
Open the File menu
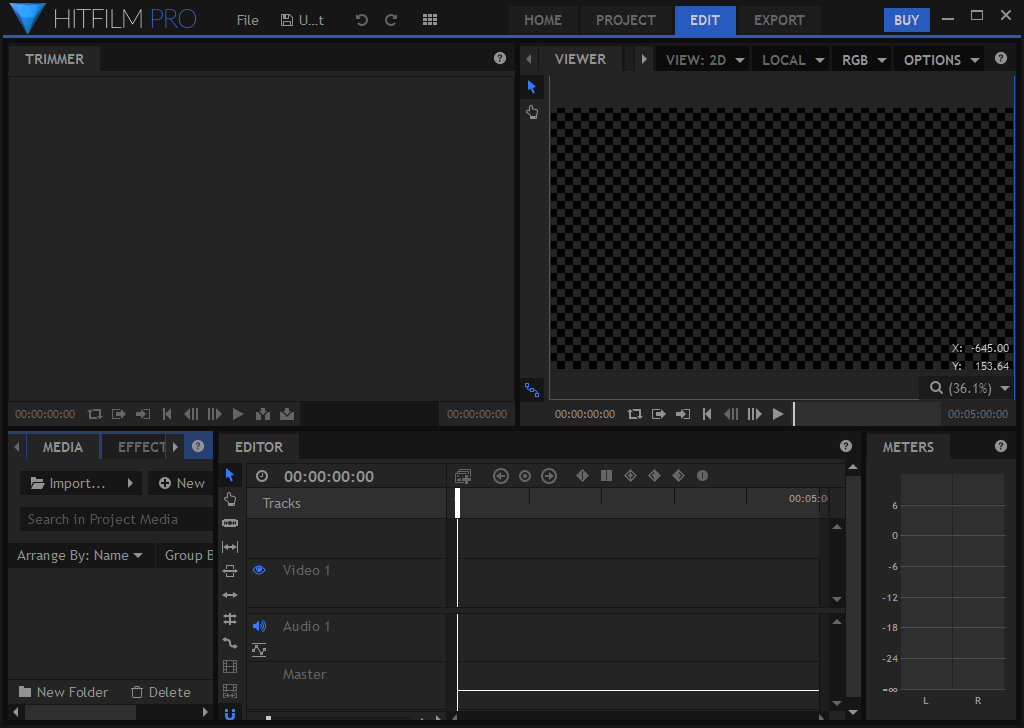[247, 20]
